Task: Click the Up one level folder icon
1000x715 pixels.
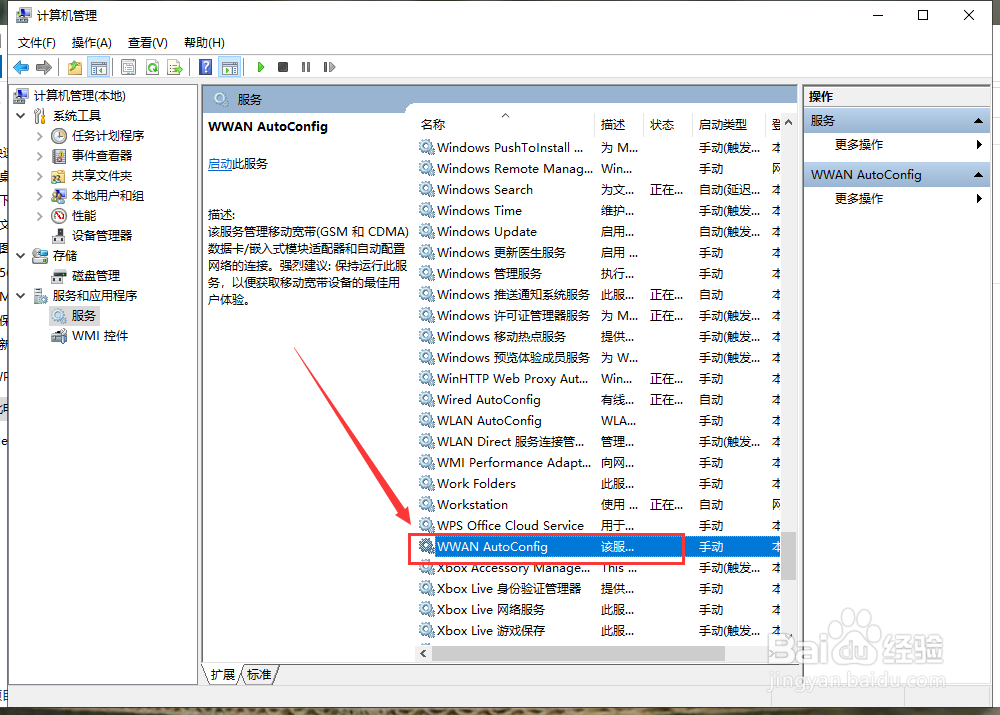Action: click(75, 67)
